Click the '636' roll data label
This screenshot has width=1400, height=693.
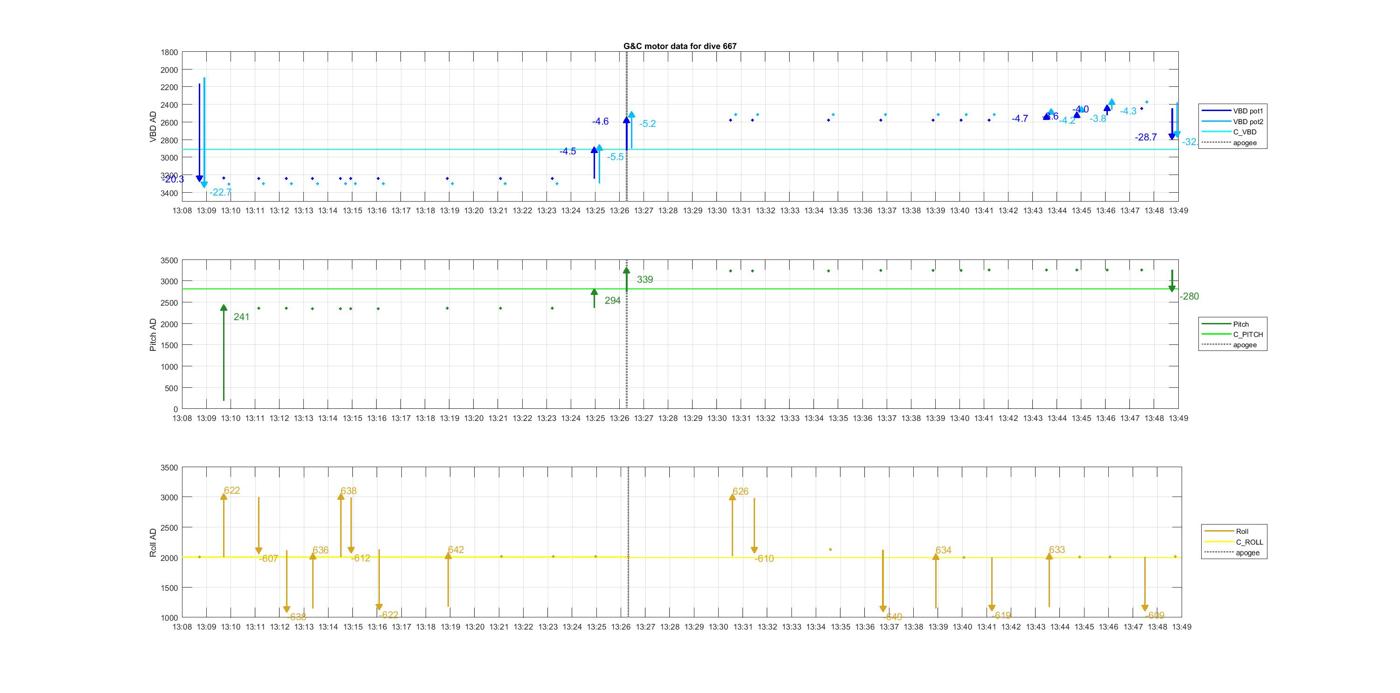(320, 550)
